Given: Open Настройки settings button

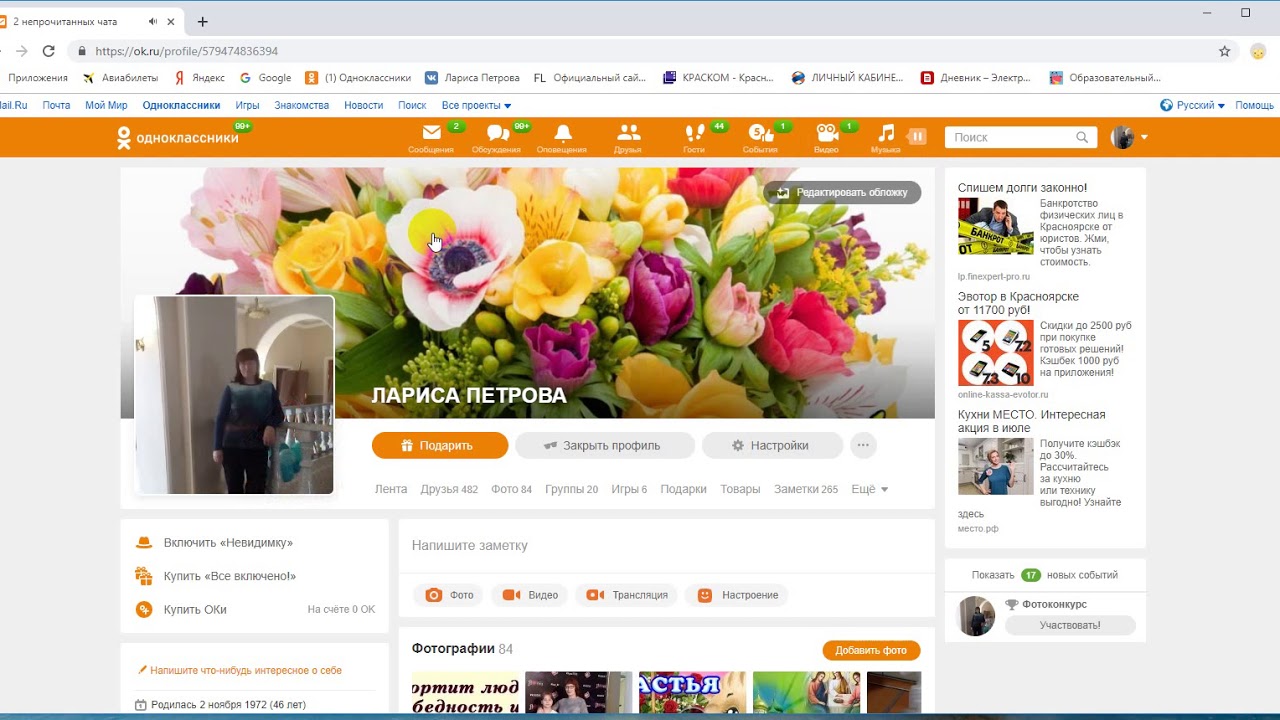Looking at the screenshot, I should click(x=772, y=445).
